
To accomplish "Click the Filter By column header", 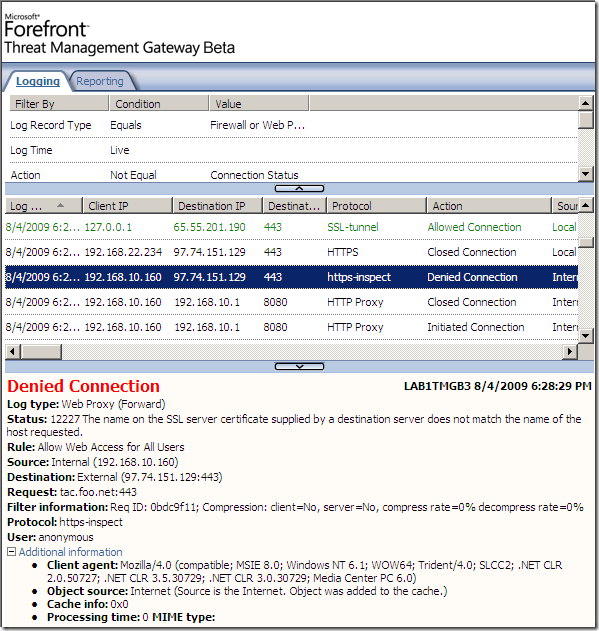I will point(59,103).
